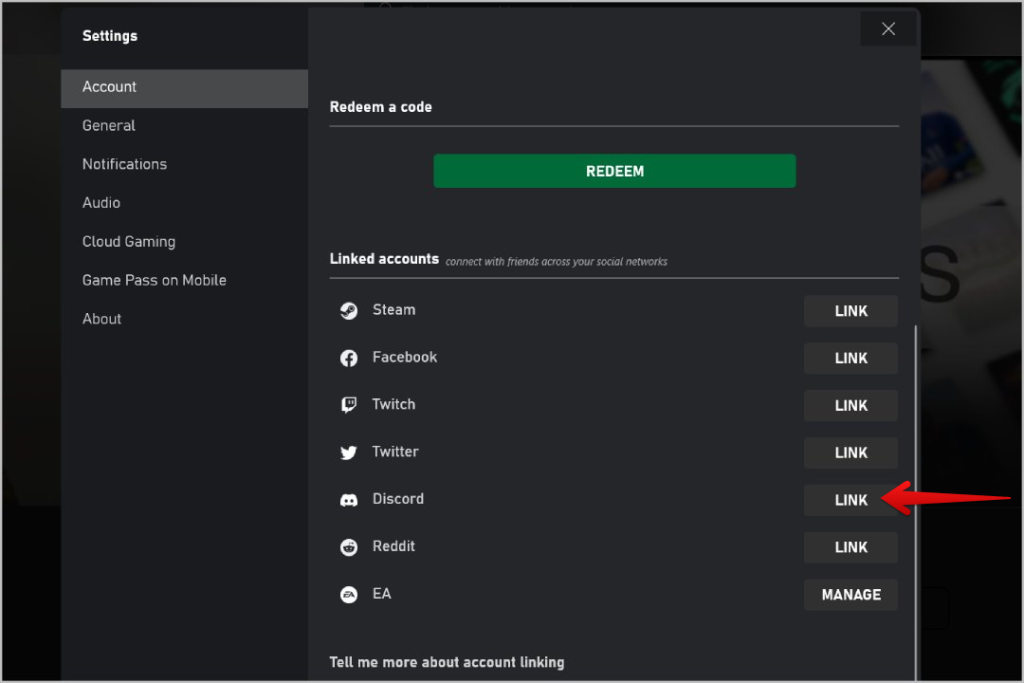Link the Discord account

(850, 500)
